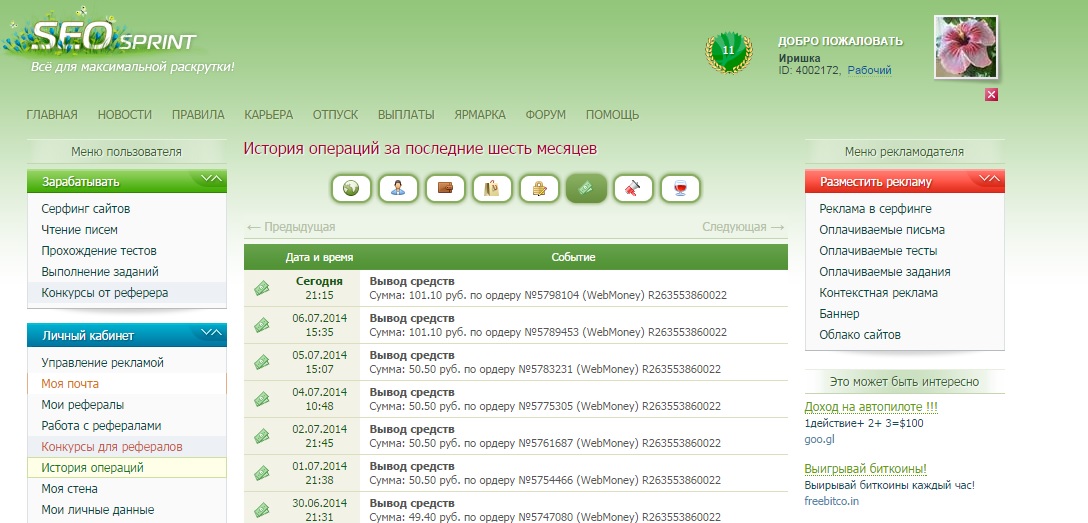
Task: Open Серфинг сайтов
Action: pos(85,209)
